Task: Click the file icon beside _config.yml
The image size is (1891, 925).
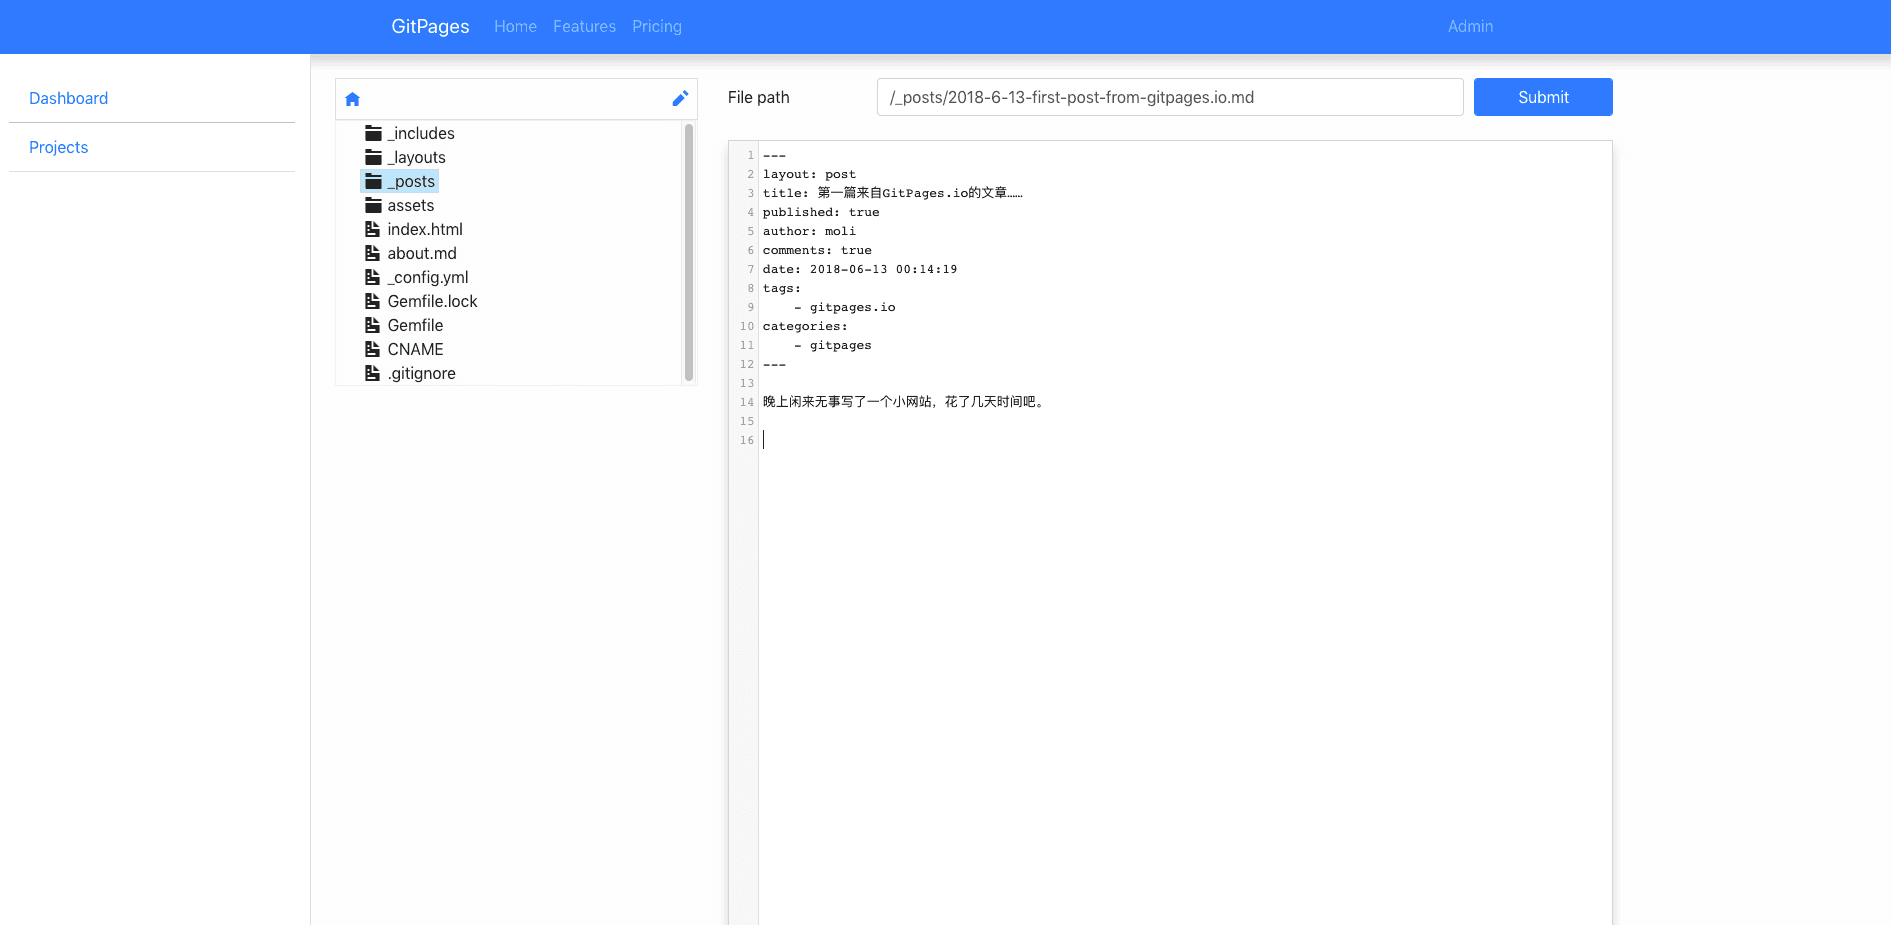Action: coord(372,277)
